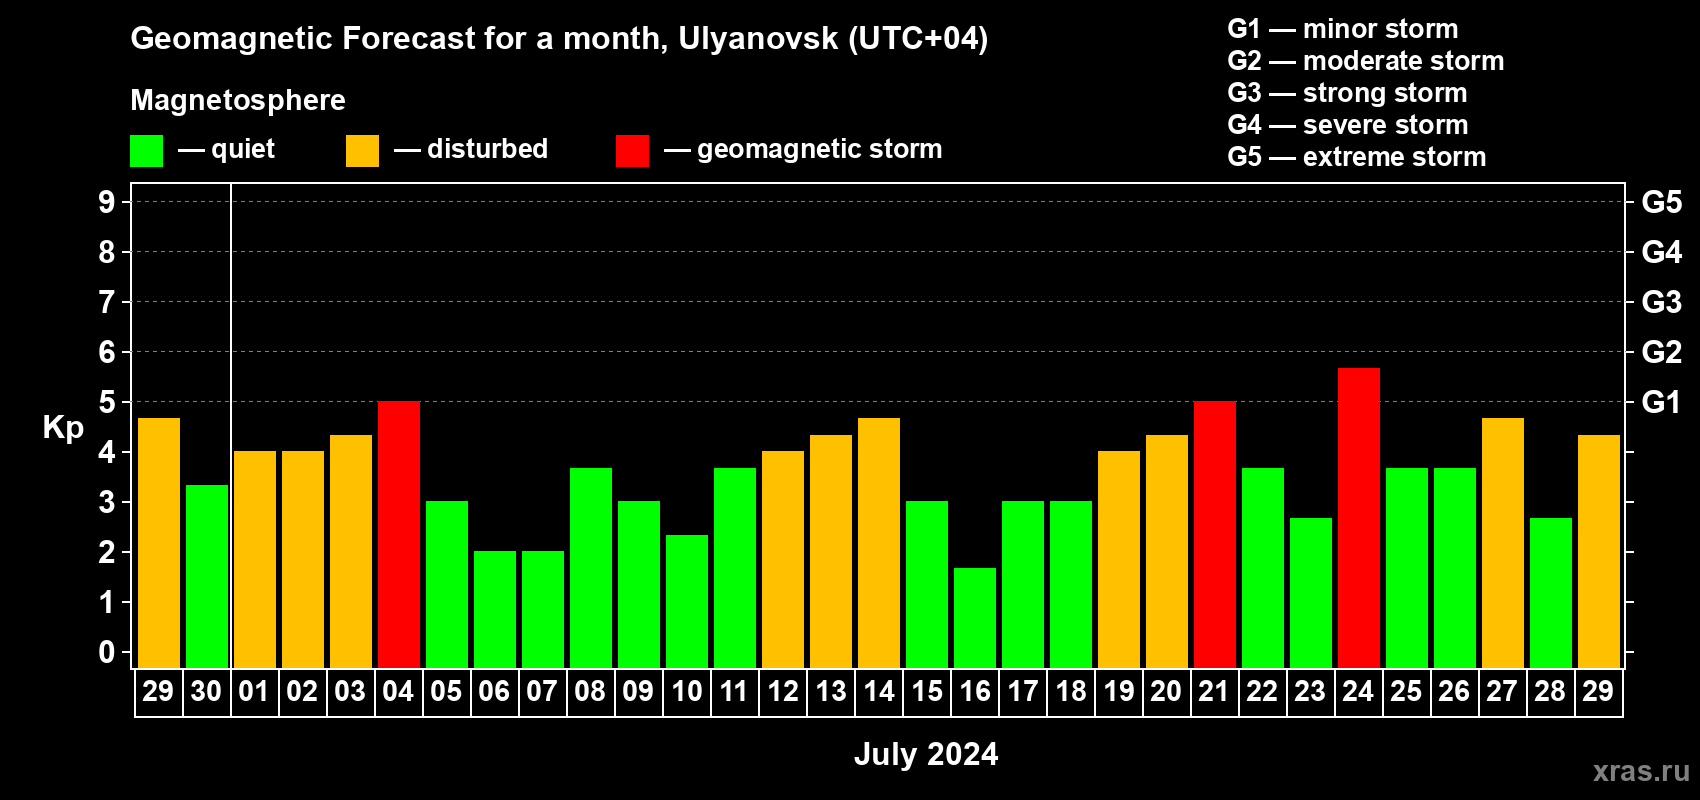Image resolution: width=1700 pixels, height=800 pixels.
Task: Click the G5 label on right axis
Action: tap(1662, 202)
